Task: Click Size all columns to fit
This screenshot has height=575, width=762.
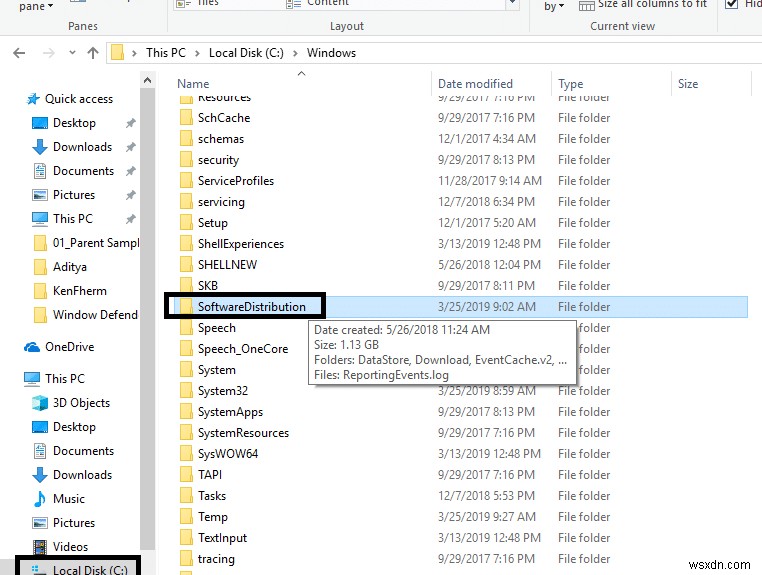Action: pos(643,5)
